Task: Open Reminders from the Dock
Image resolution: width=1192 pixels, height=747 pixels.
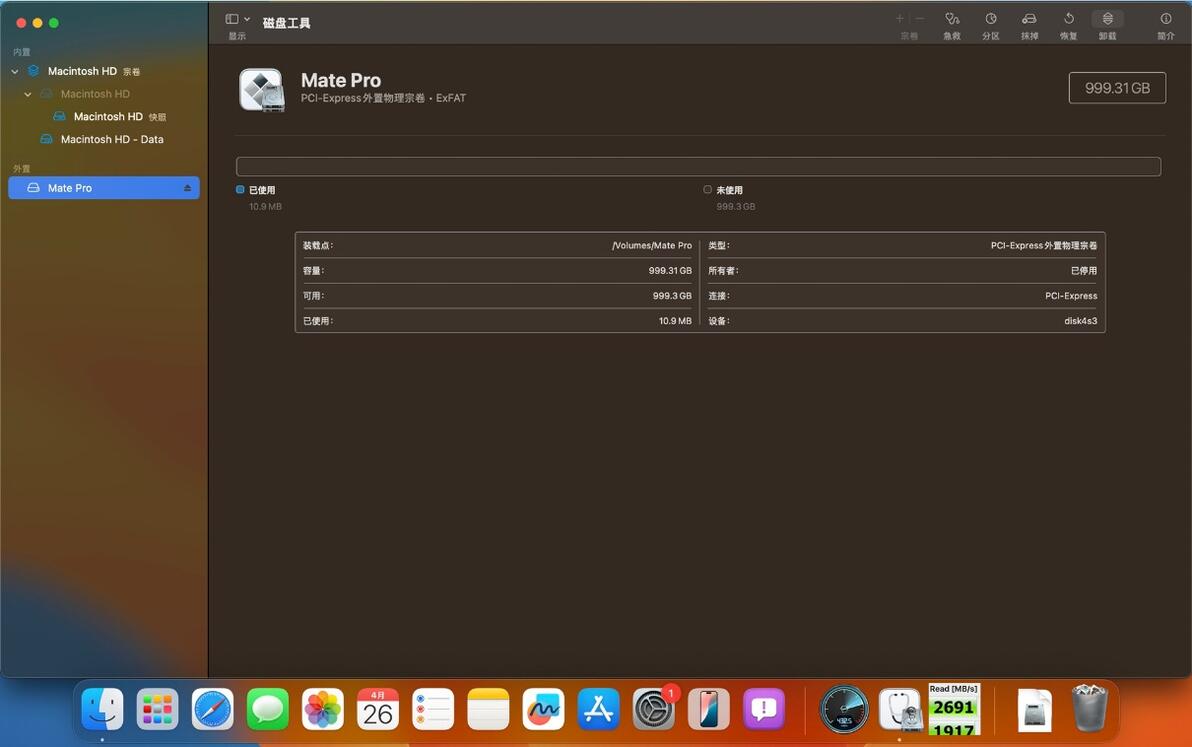Action: 433,710
